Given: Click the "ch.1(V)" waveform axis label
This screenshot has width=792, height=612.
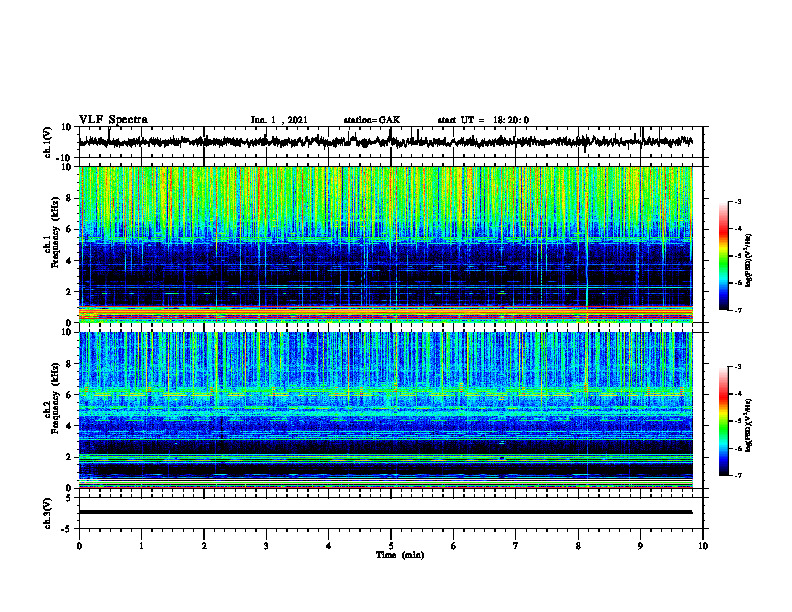Looking at the screenshot, I should tap(48, 142).
